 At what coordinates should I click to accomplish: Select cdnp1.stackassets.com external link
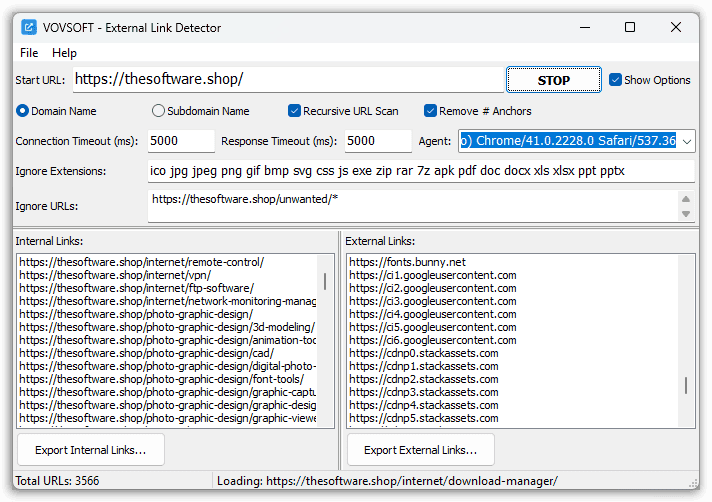tap(424, 366)
